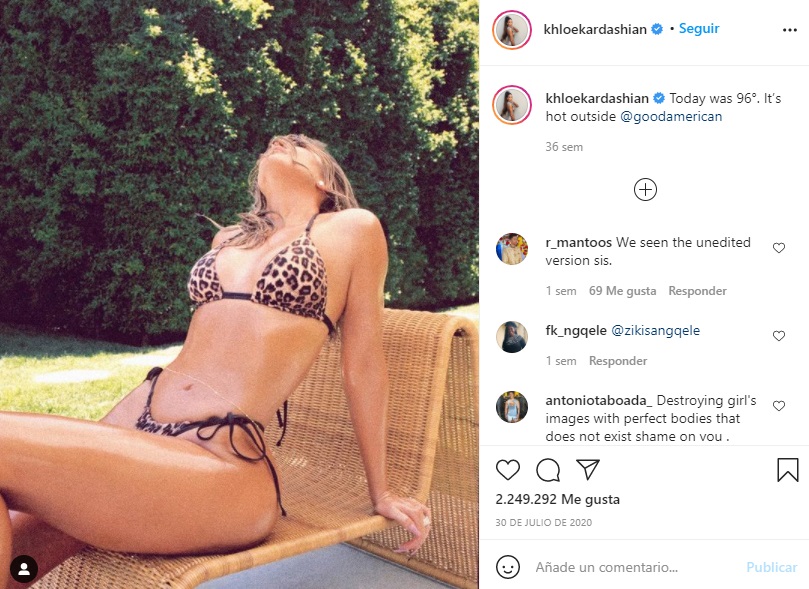View the 2.249.292 Me gusta list
The height and width of the screenshot is (589, 809).
(x=557, y=499)
